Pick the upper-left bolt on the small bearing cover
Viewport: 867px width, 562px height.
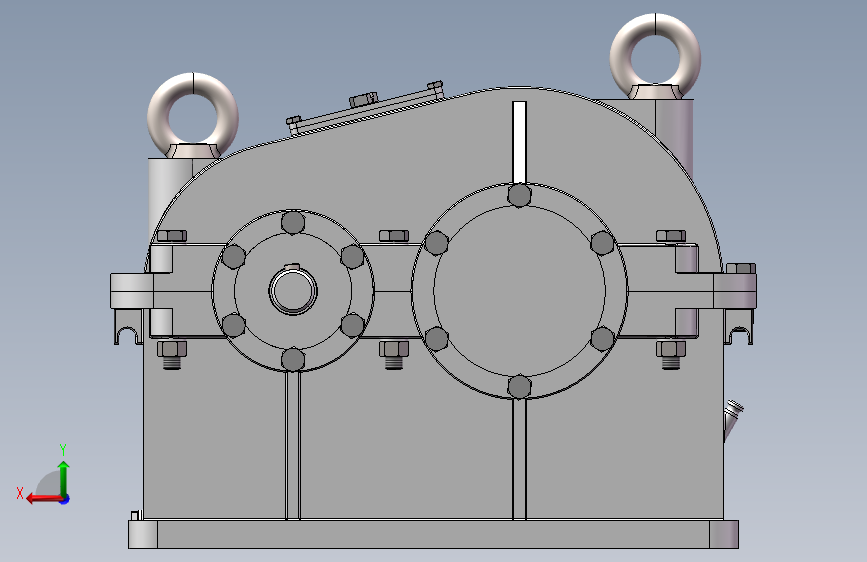tap(233, 257)
